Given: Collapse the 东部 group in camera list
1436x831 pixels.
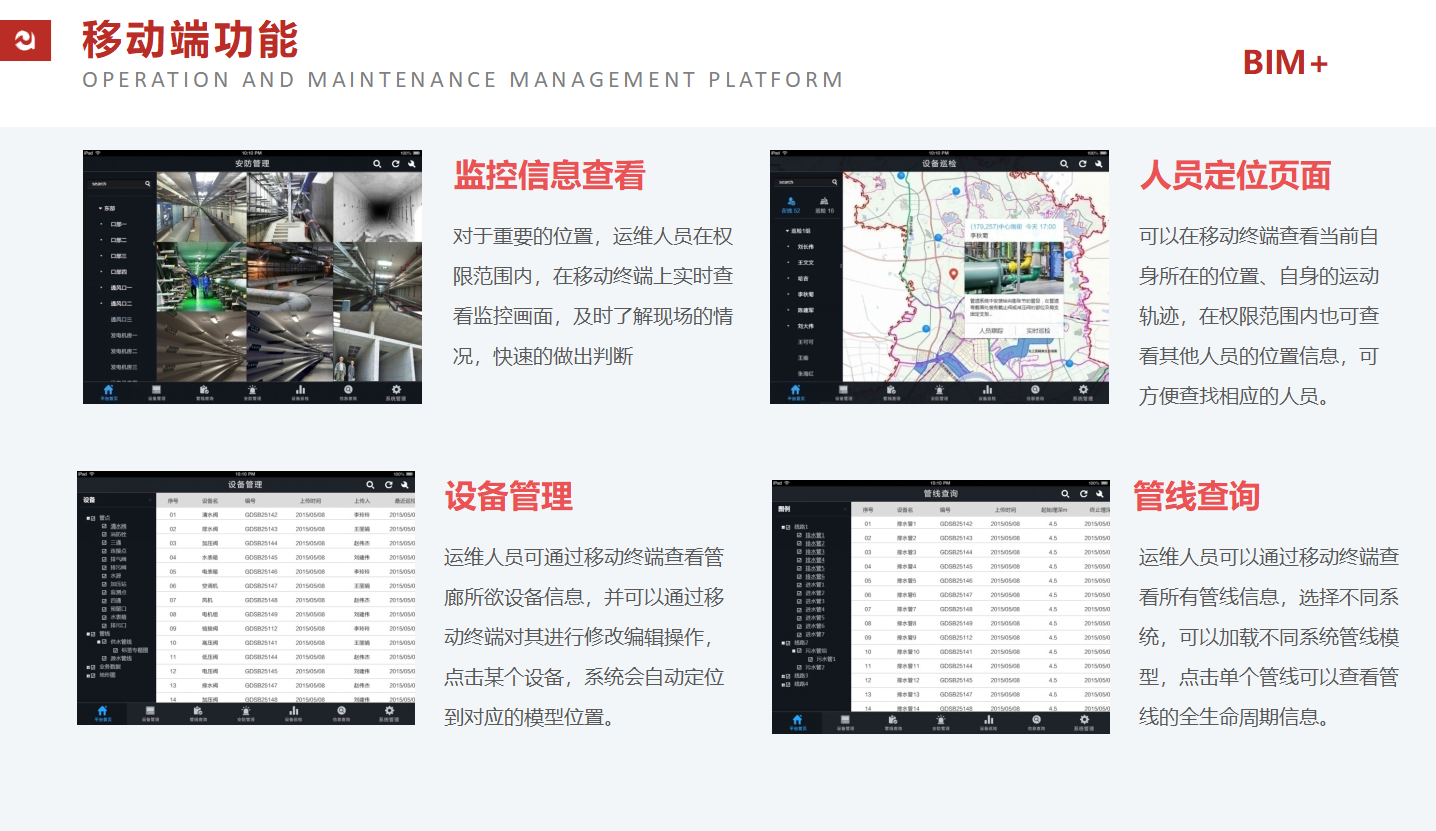Looking at the screenshot, I should click(100, 208).
